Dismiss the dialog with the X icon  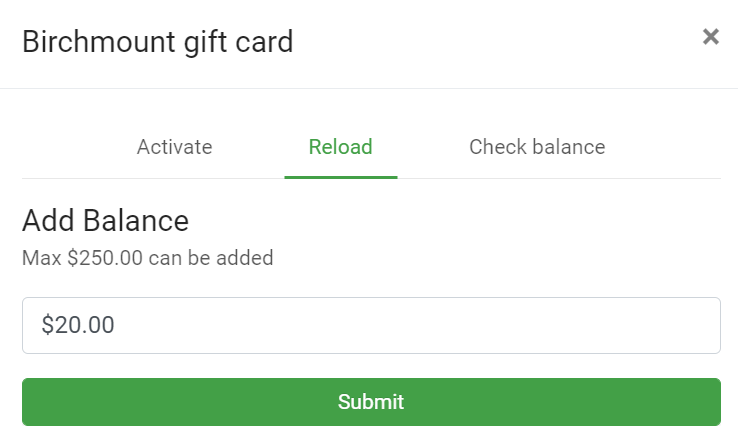pos(710,38)
